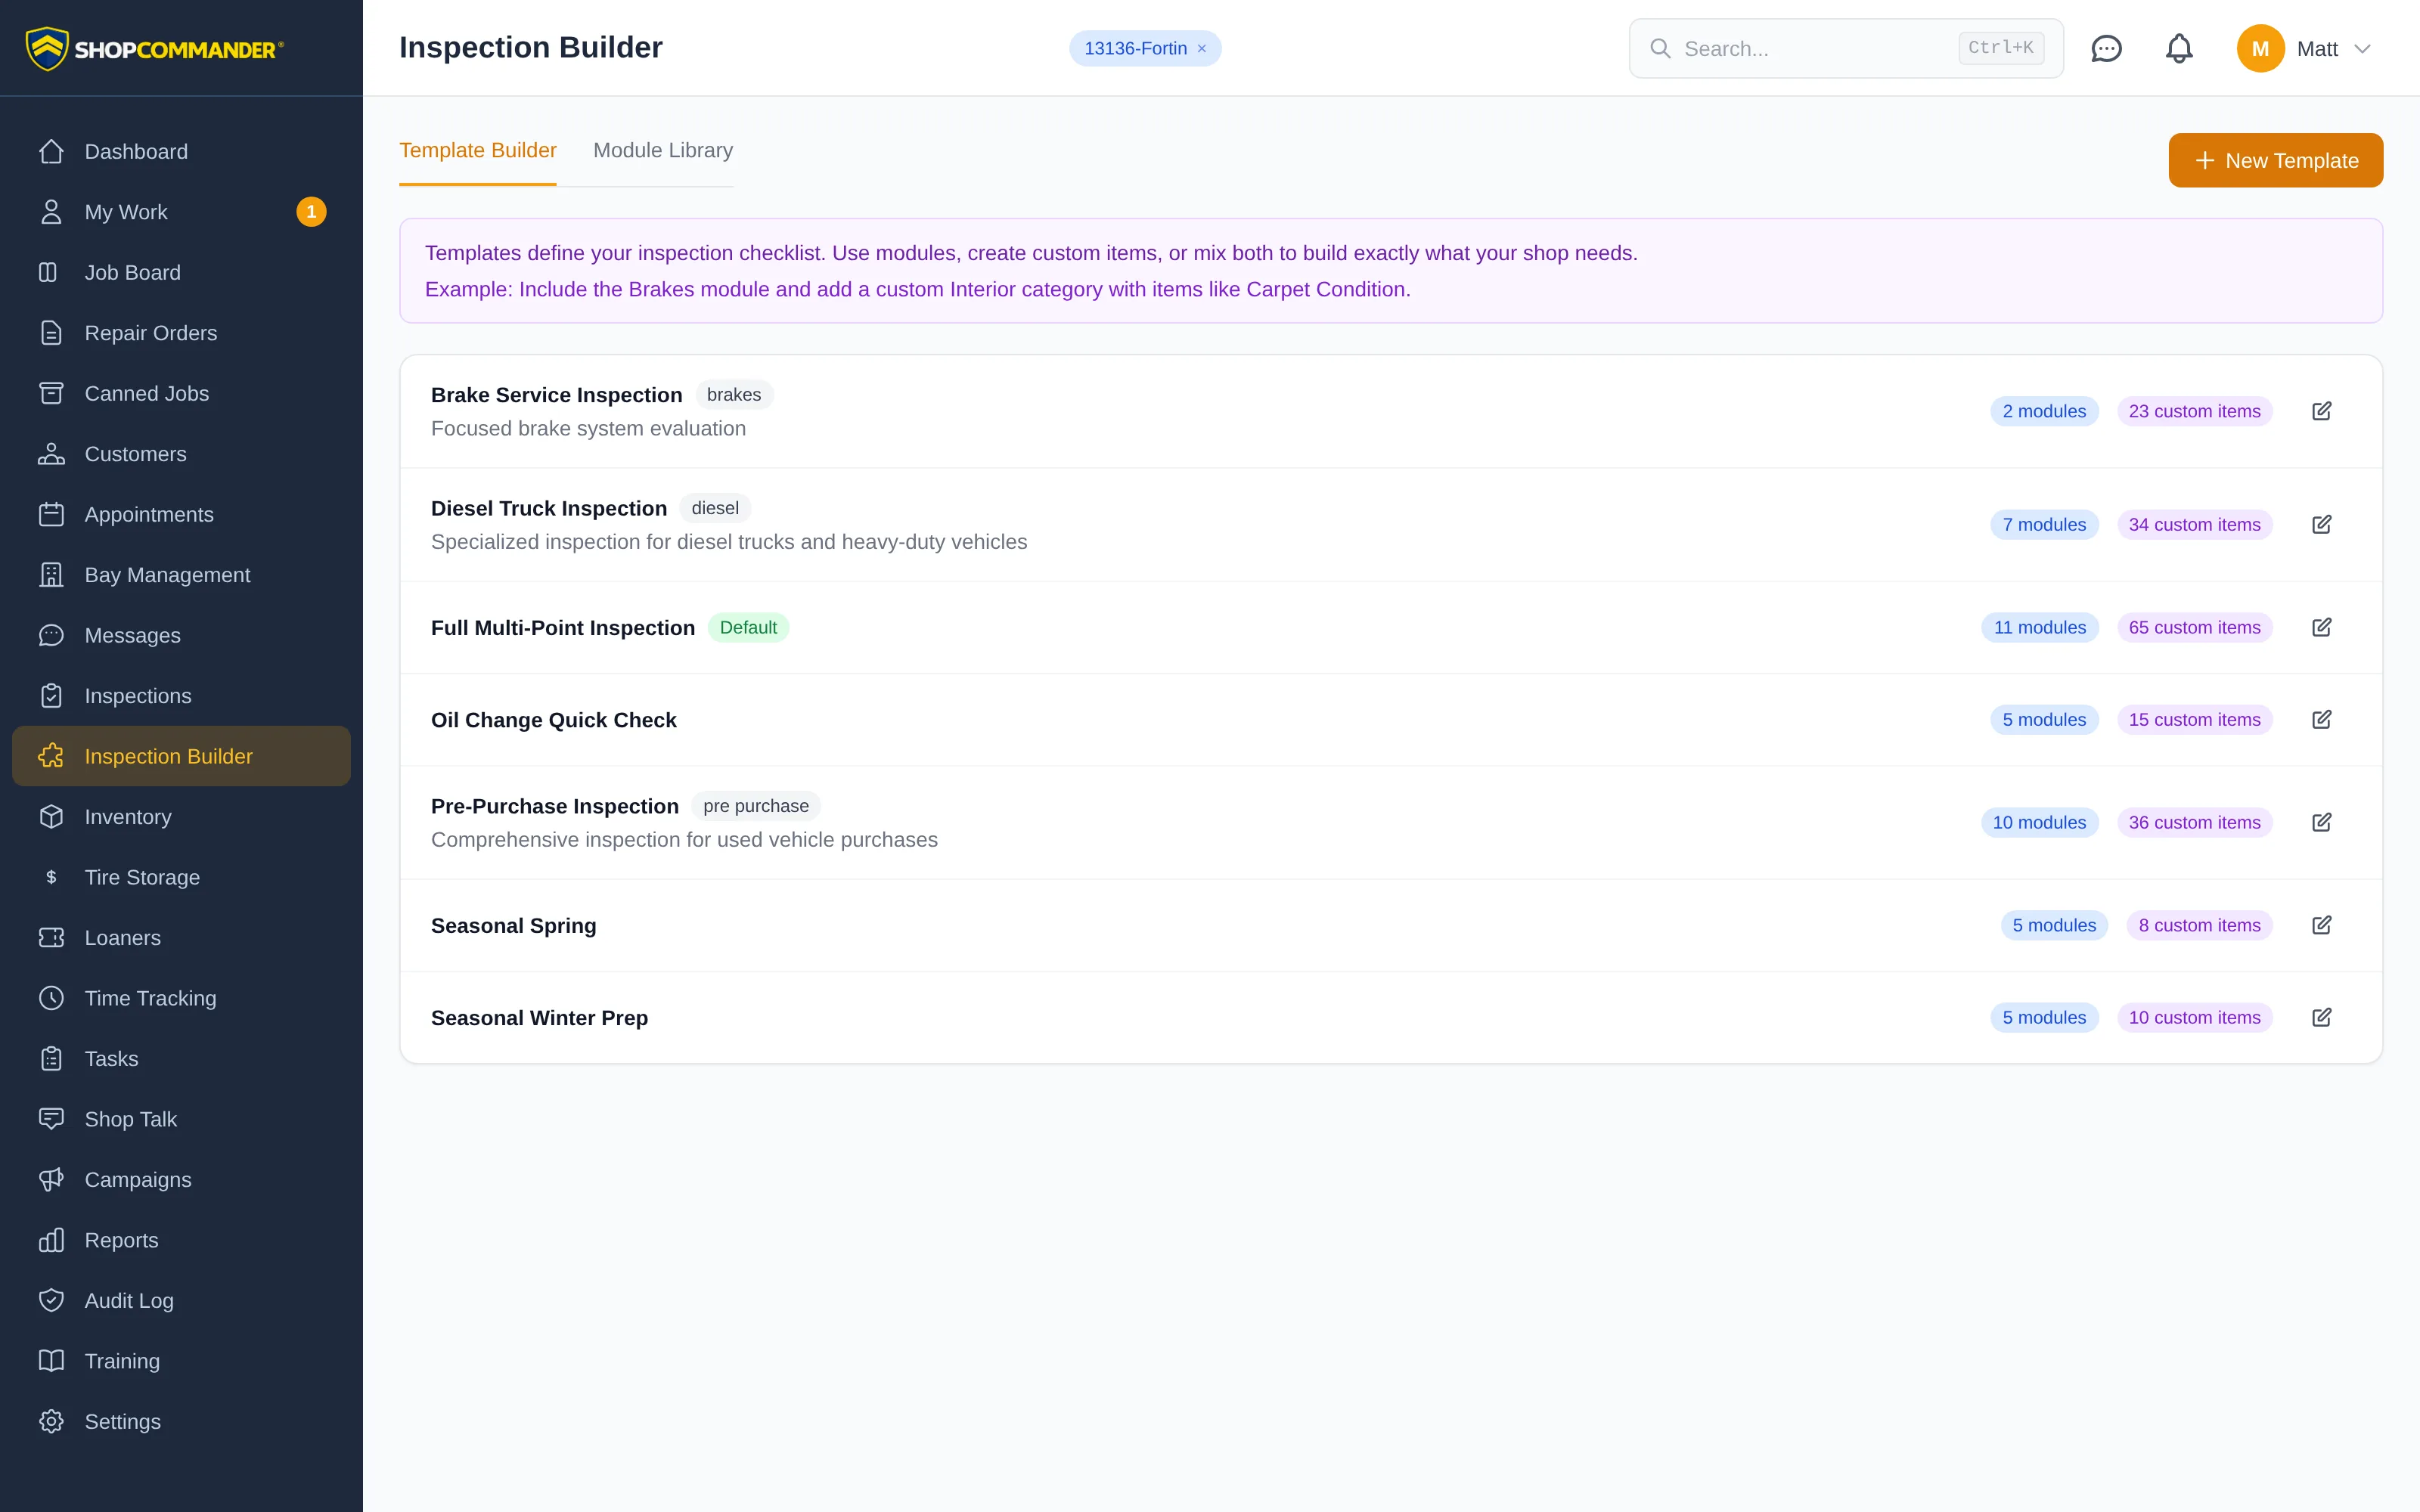Click the My Work badge showing 1
Viewport: 2420px width, 1512px height.
click(x=311, y=212)
